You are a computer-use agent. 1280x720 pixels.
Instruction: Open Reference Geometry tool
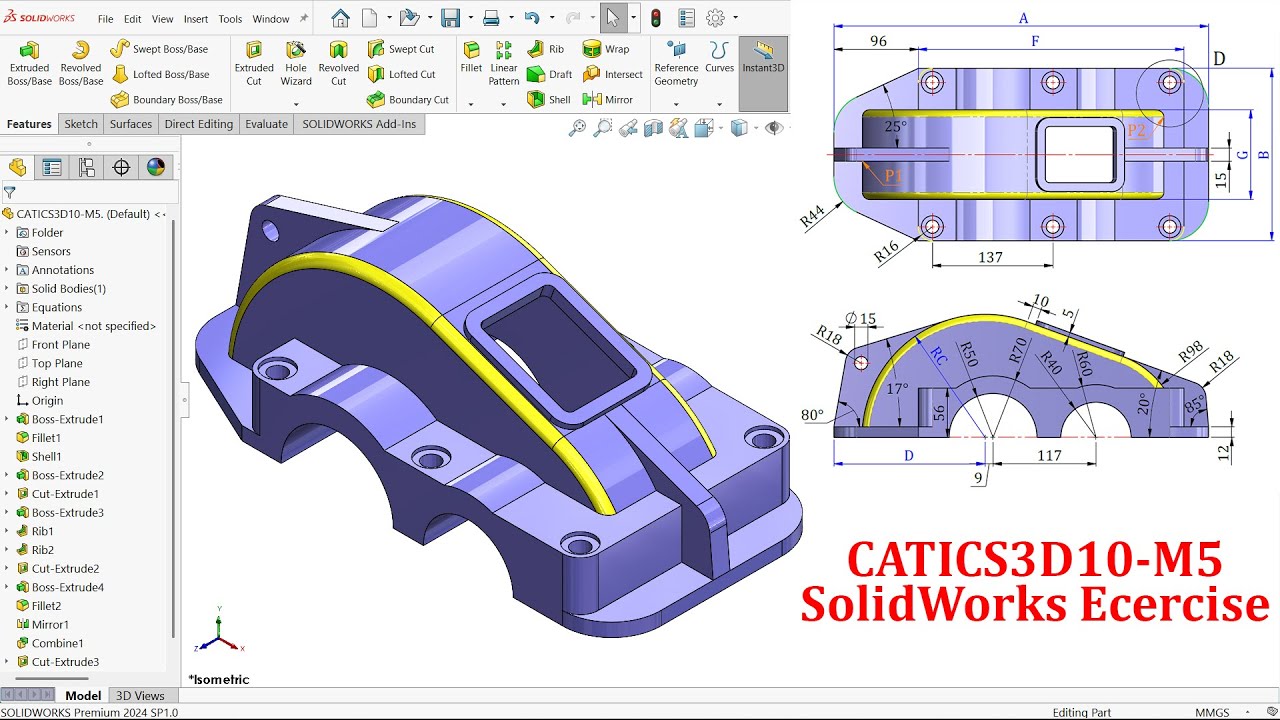676,64
